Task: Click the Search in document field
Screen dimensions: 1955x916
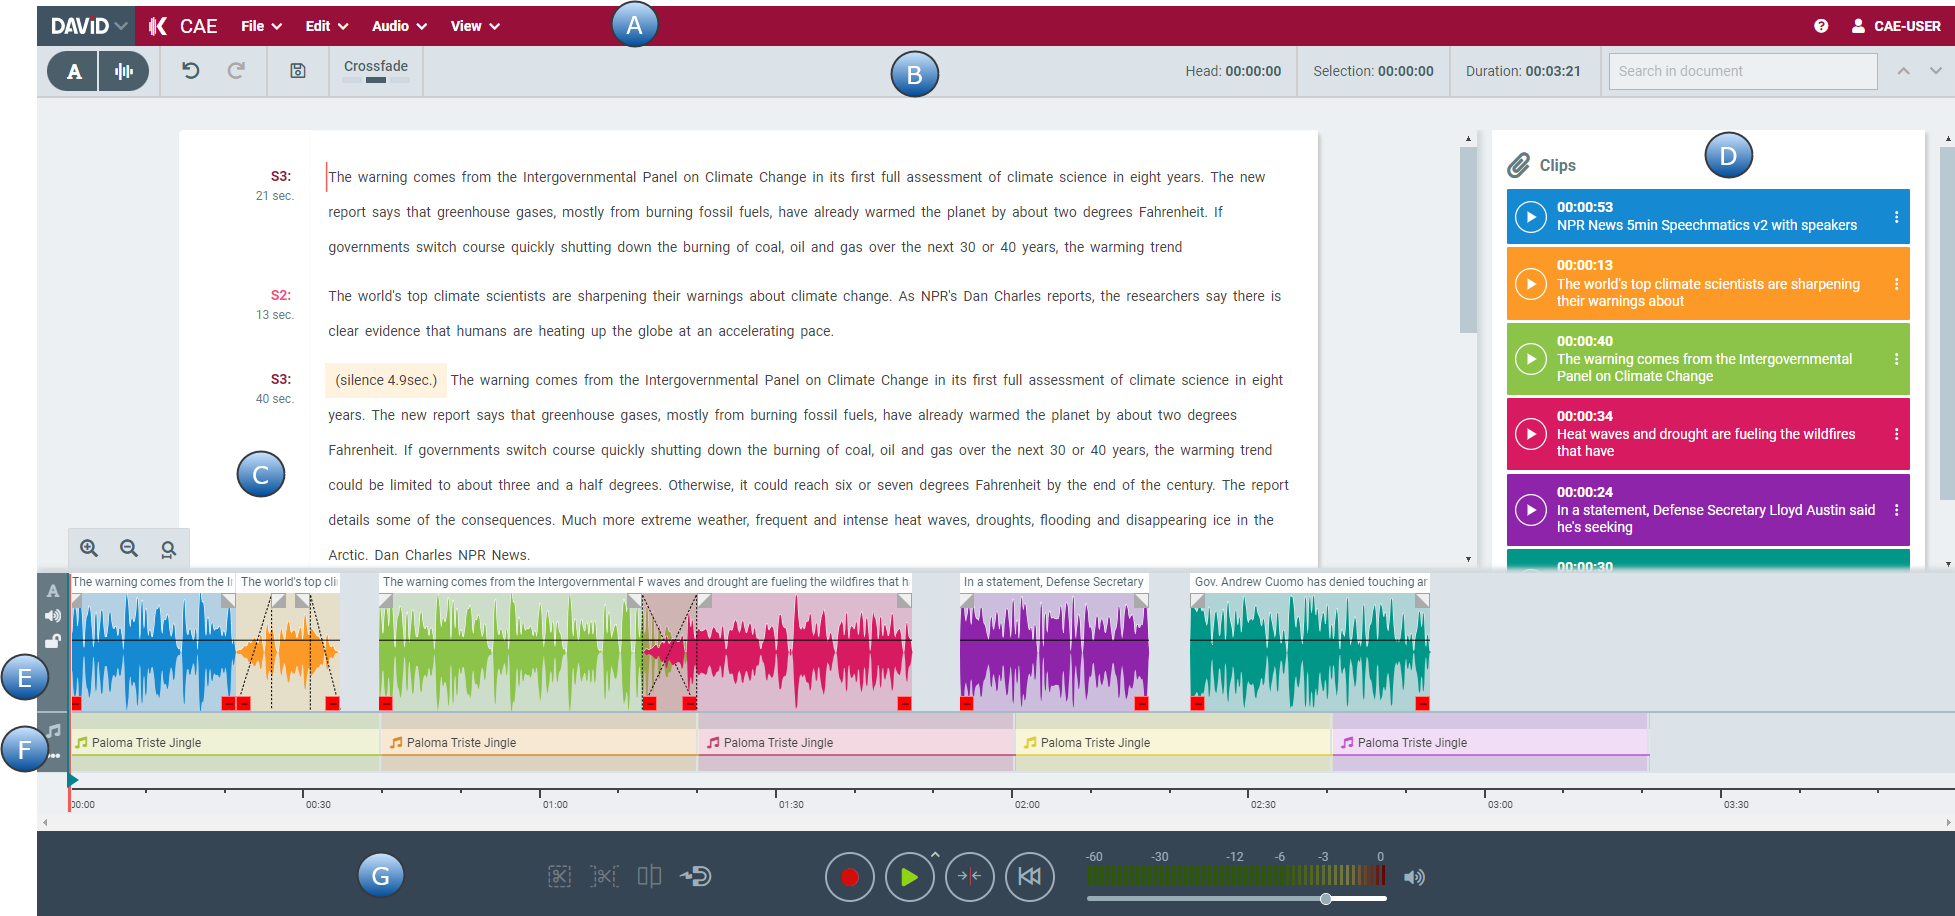Action: 1742,71
